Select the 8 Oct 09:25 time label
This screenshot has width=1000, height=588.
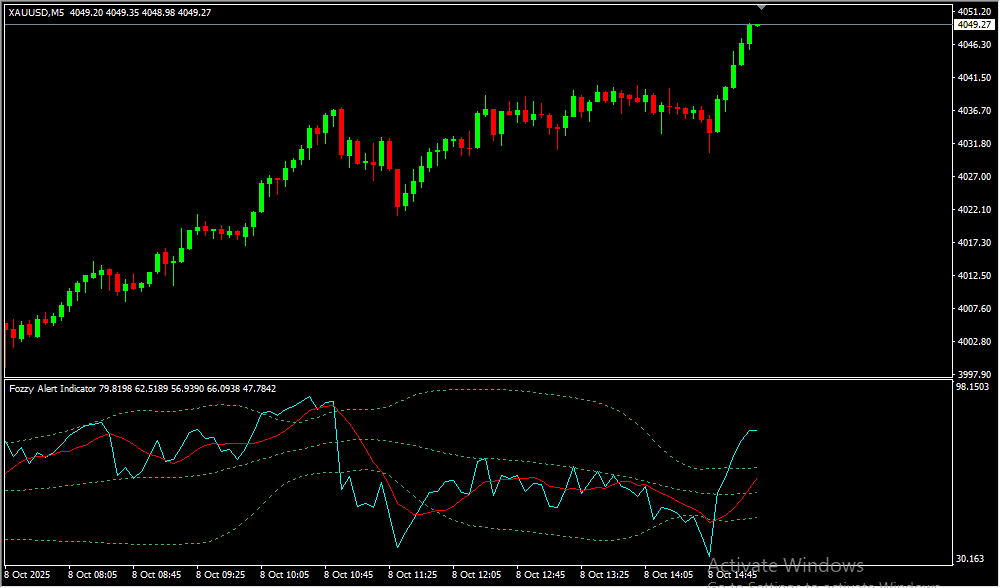pos(222,575)
